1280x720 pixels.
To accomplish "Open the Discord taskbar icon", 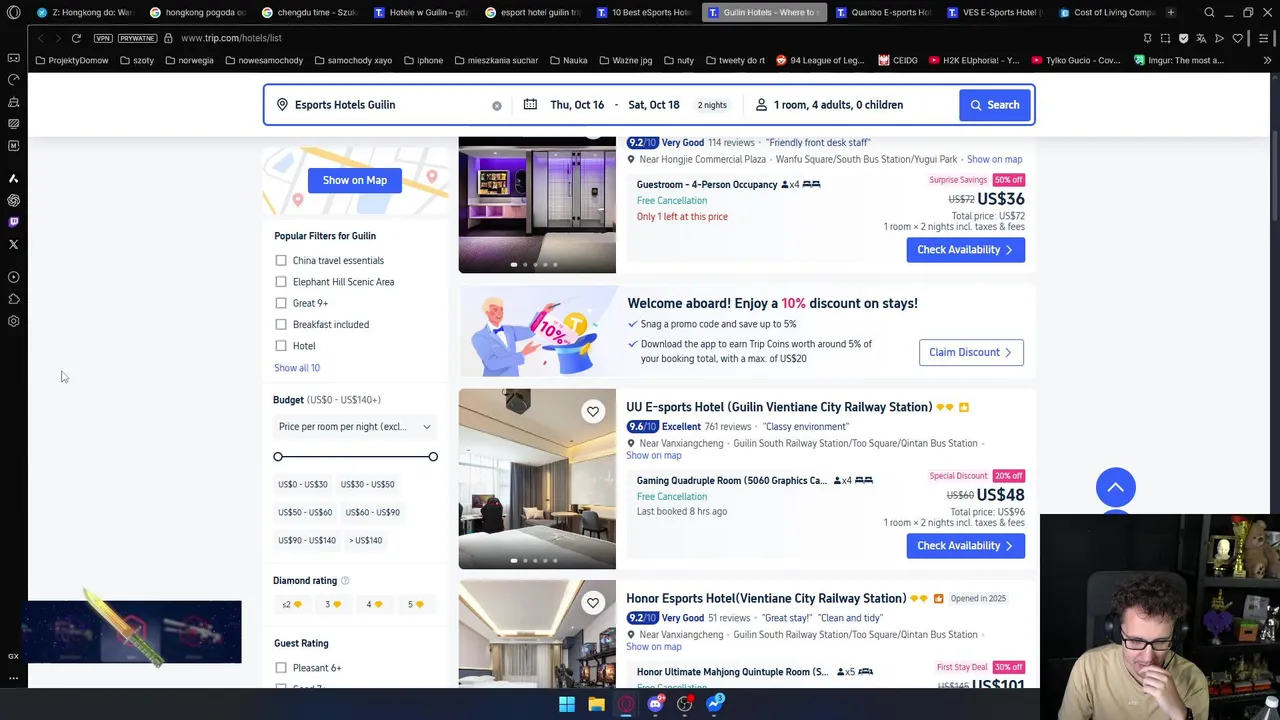I will point(655,704).
